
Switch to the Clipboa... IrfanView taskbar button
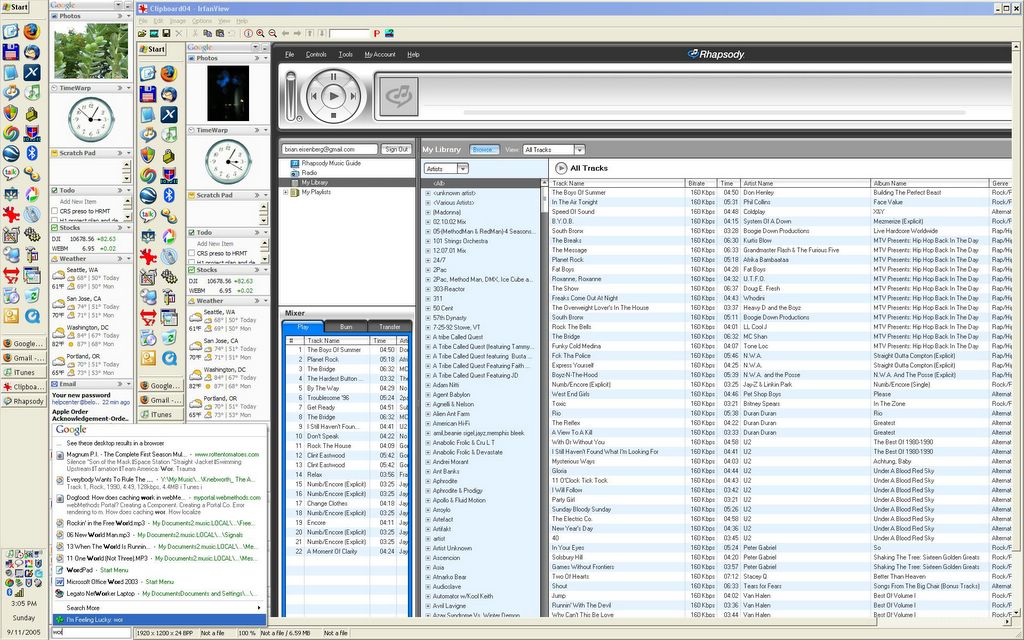click(x=24, y=387)
